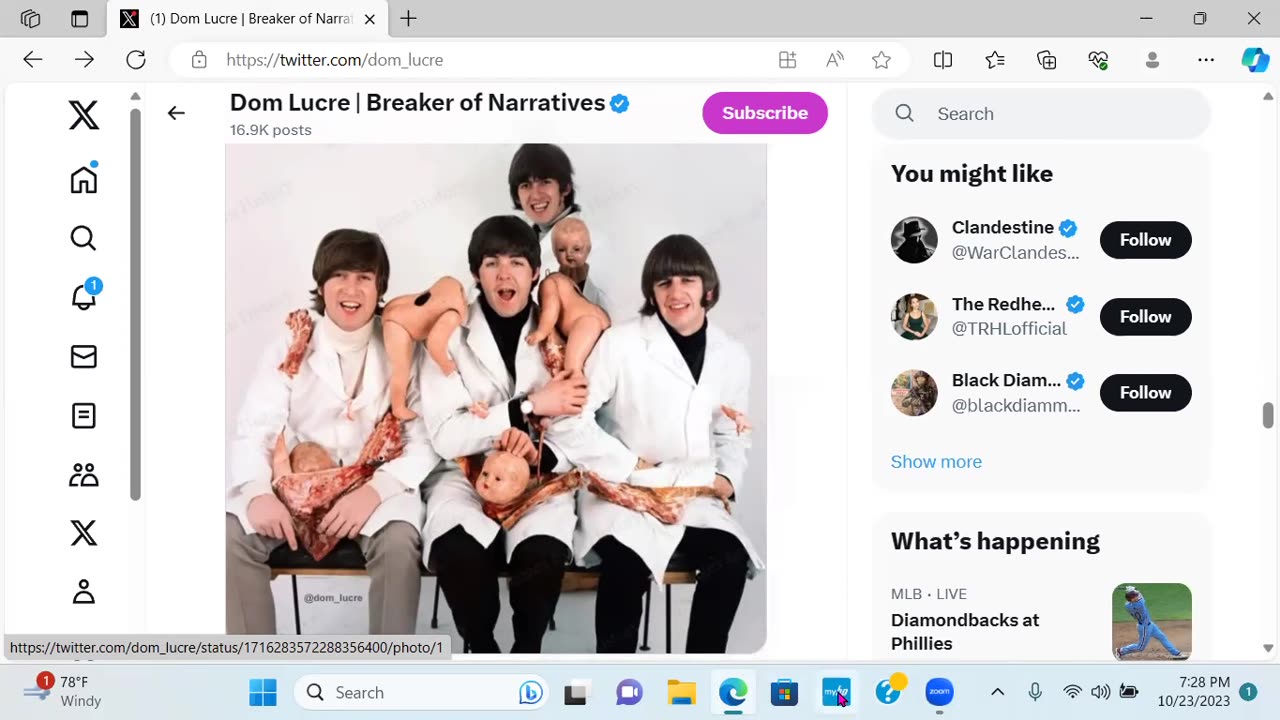Click Show more suggestions
The width and height of the screenshot is (1280, 720).
click(936, 462)
